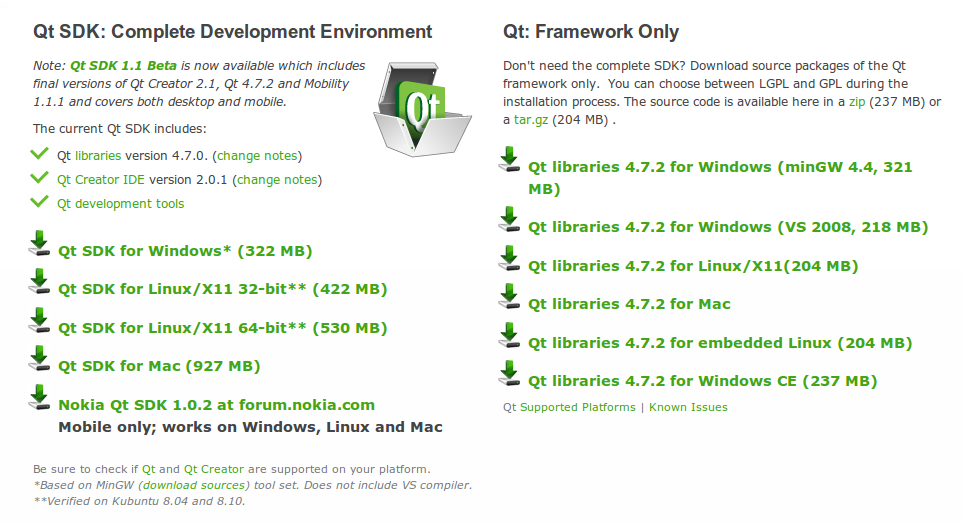This screenshot has width=962, height=522.
Task: Click checkmark icon next to Qt Creator IDE
Action: coord(39,177)
